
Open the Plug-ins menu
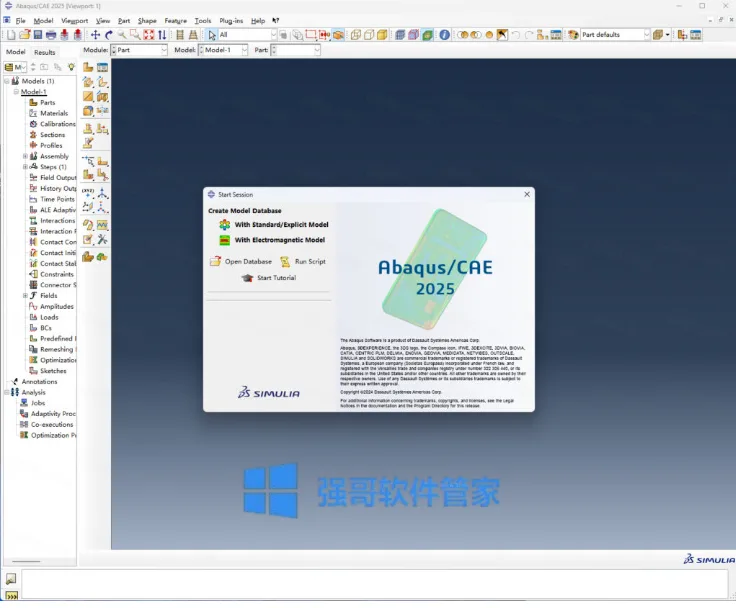[231, 21]
